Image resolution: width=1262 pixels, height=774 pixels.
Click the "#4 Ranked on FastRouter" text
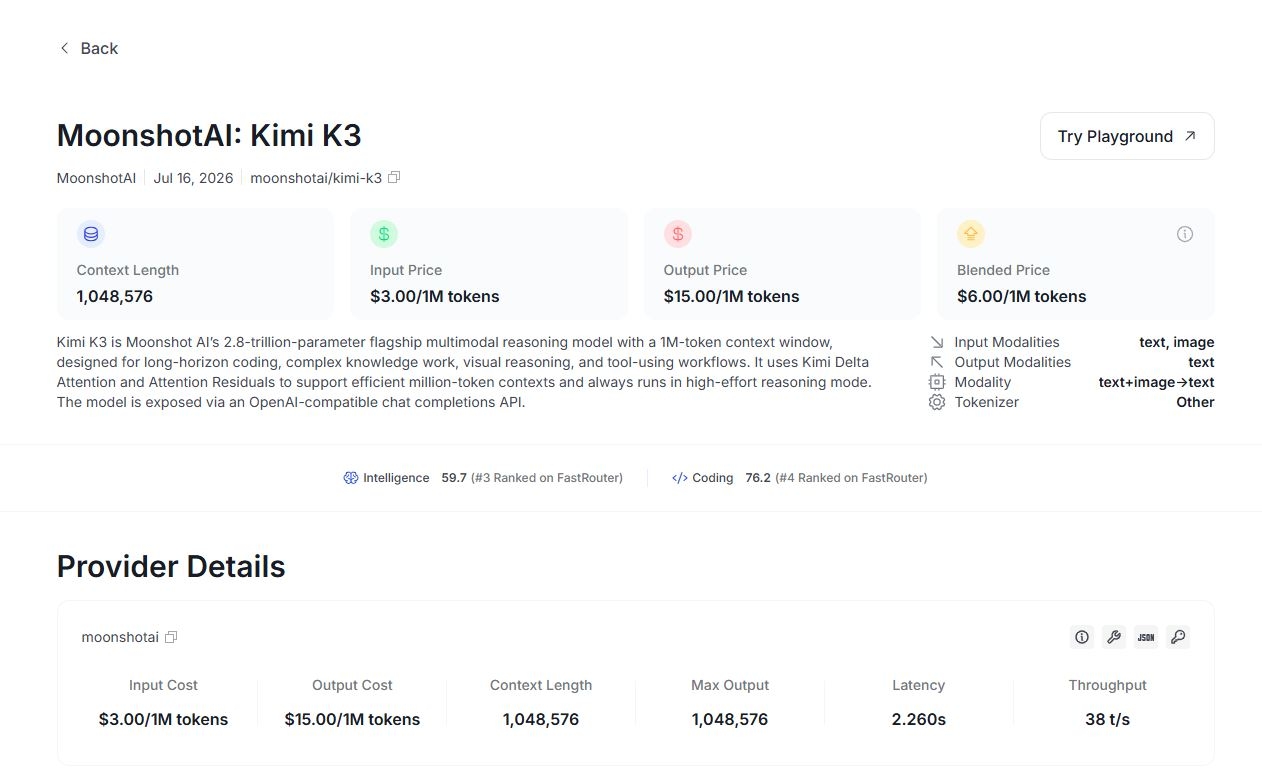pyautogui.click(x=851, y=478)
